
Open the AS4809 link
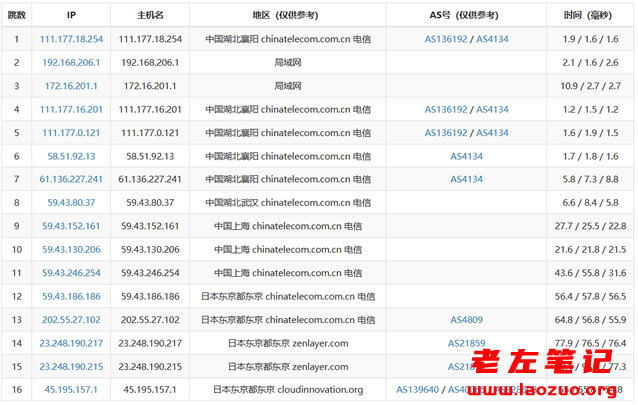pyautogui.click(x=466, y=320)
